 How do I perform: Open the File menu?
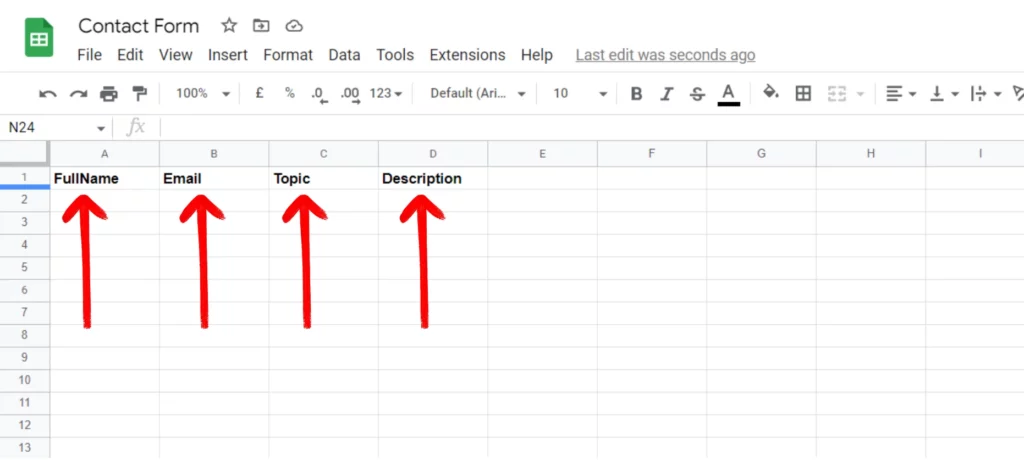(89, 55)
